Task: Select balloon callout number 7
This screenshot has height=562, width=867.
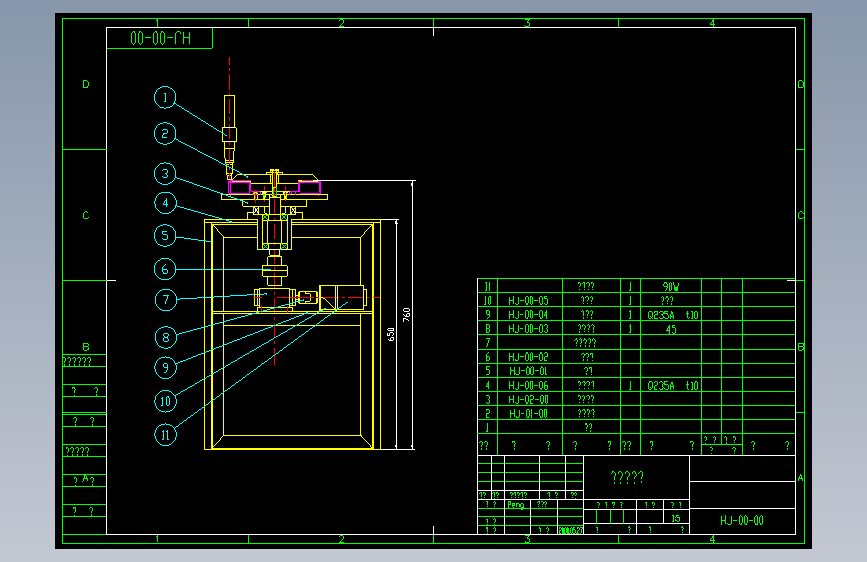Action: click(166, 300)
